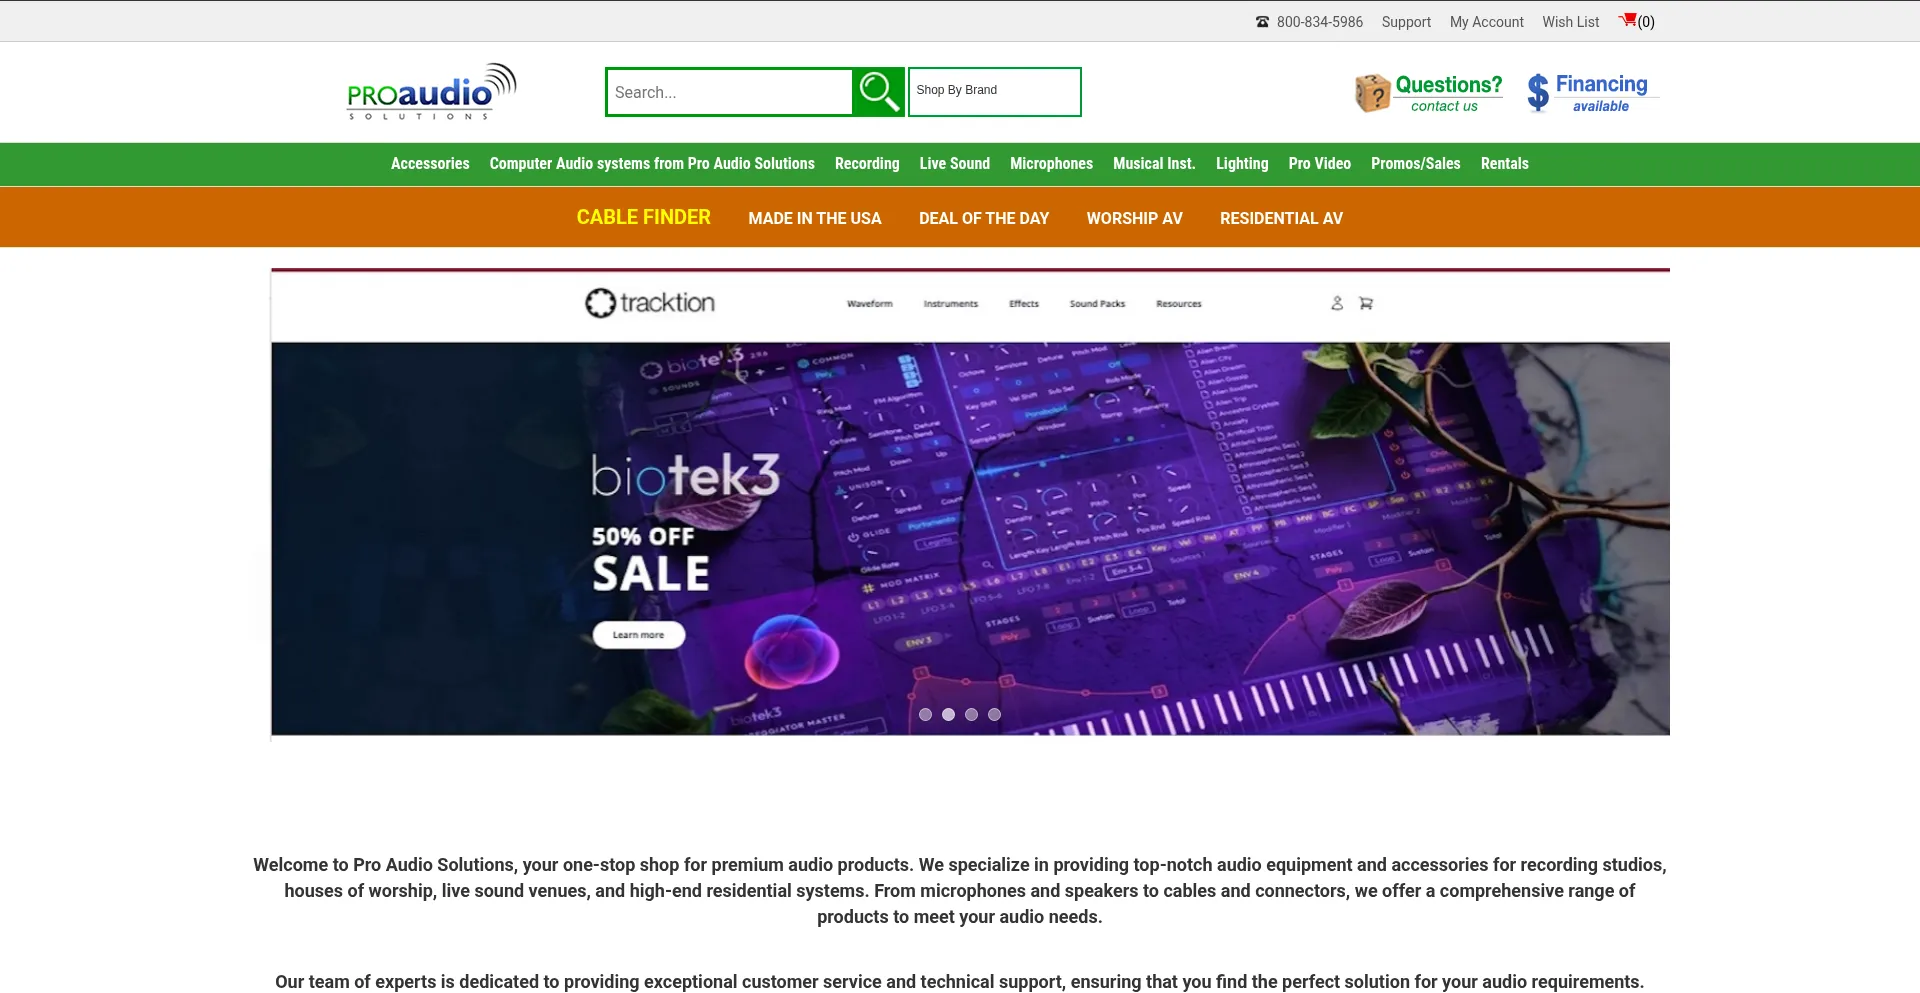Viewport: 1920px width, 993px height.
Task: Click into the Search input field
Action: click(x=730, y=92)
